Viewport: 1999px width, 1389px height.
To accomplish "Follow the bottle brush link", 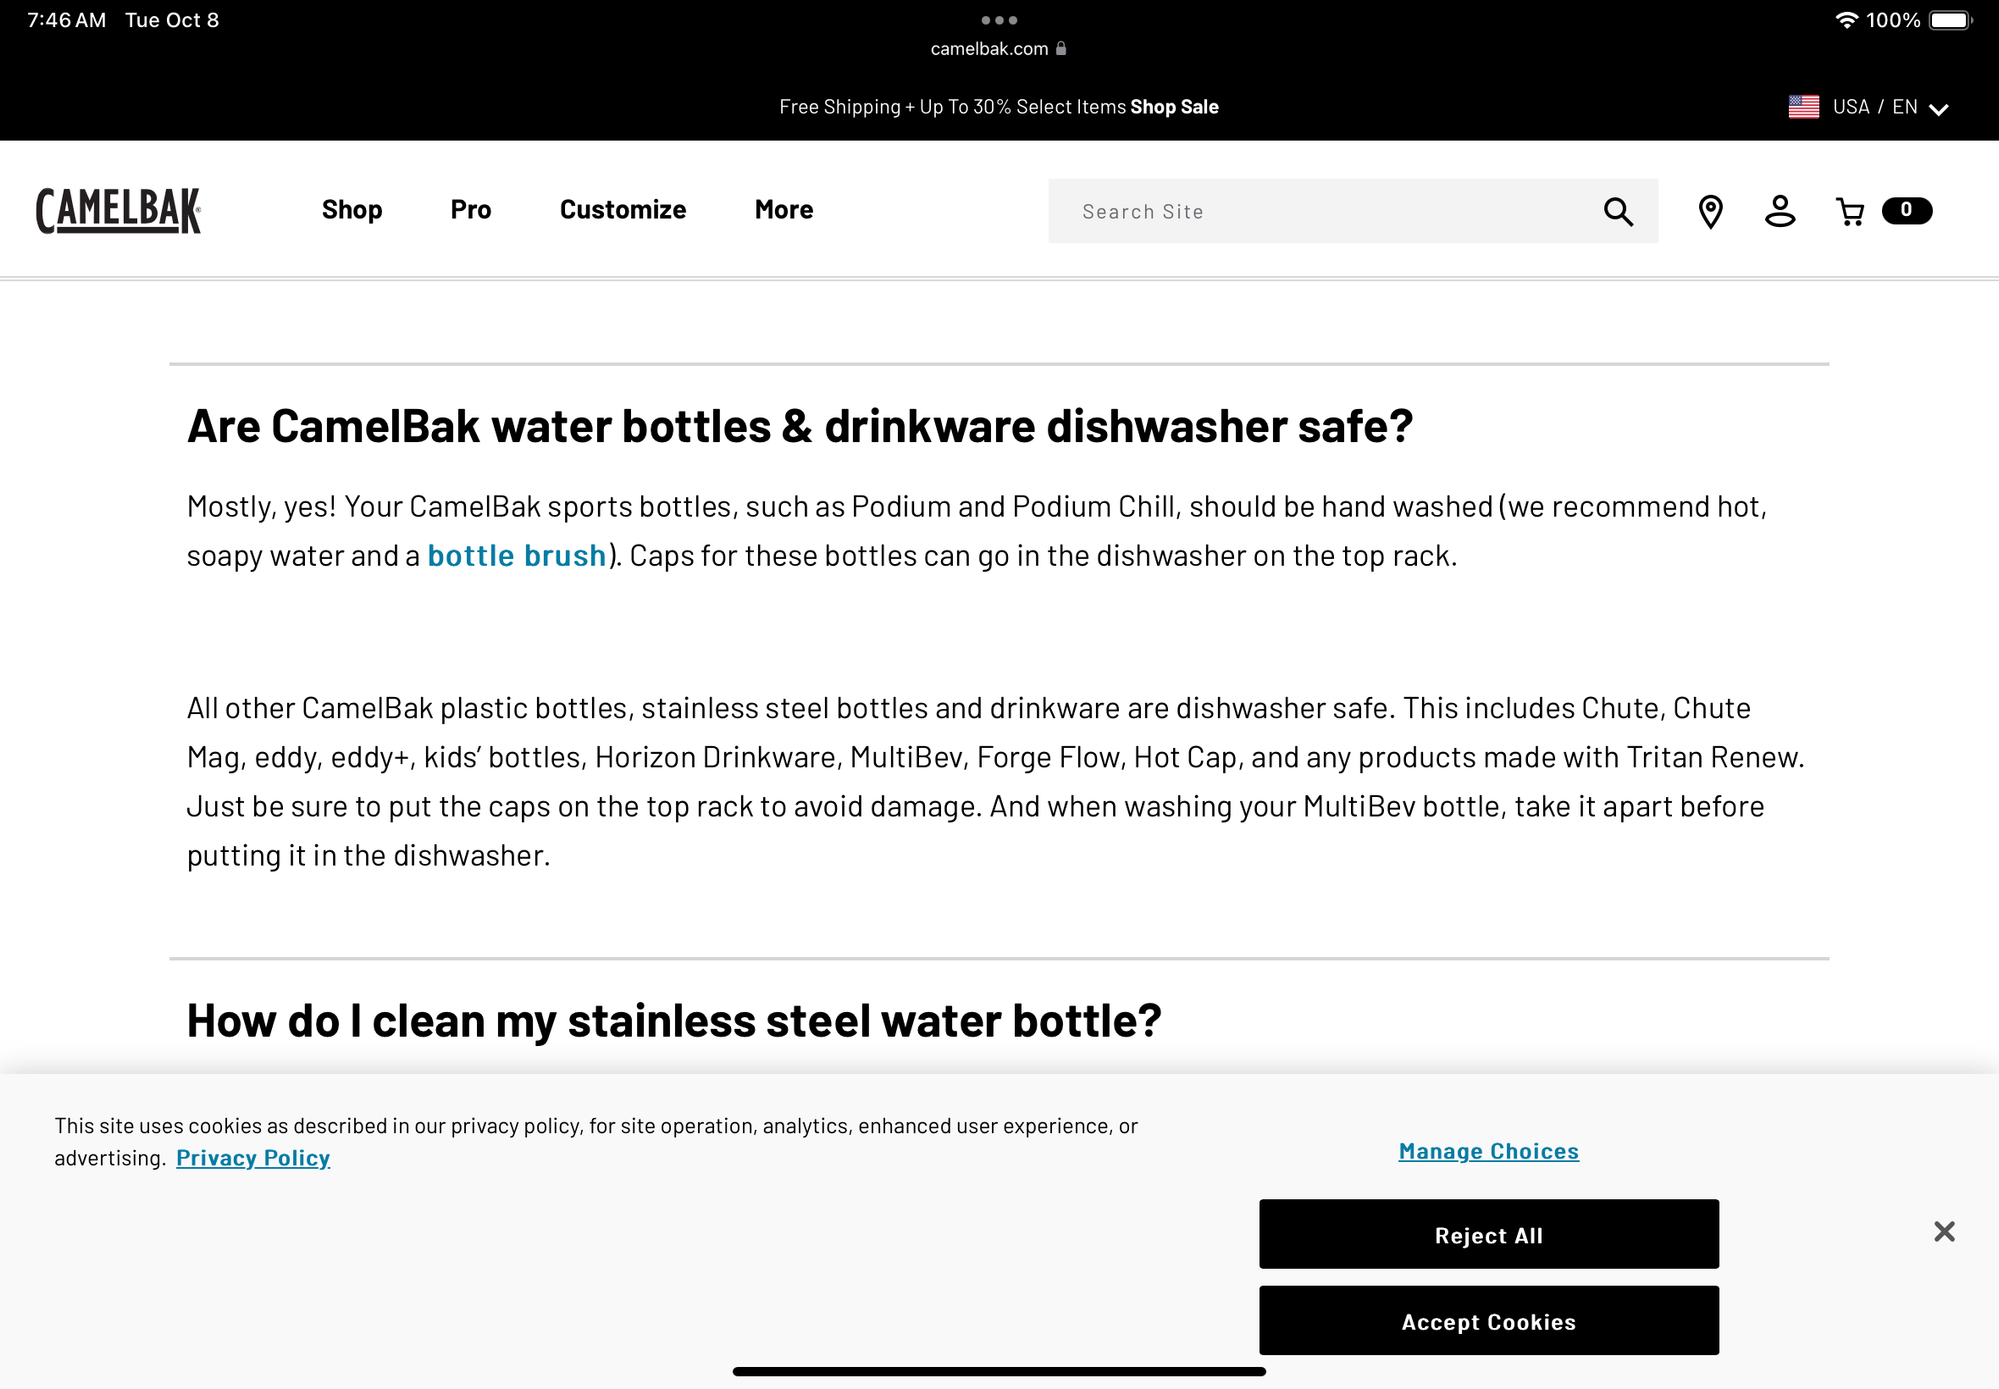I will click(x=517, y=555).
